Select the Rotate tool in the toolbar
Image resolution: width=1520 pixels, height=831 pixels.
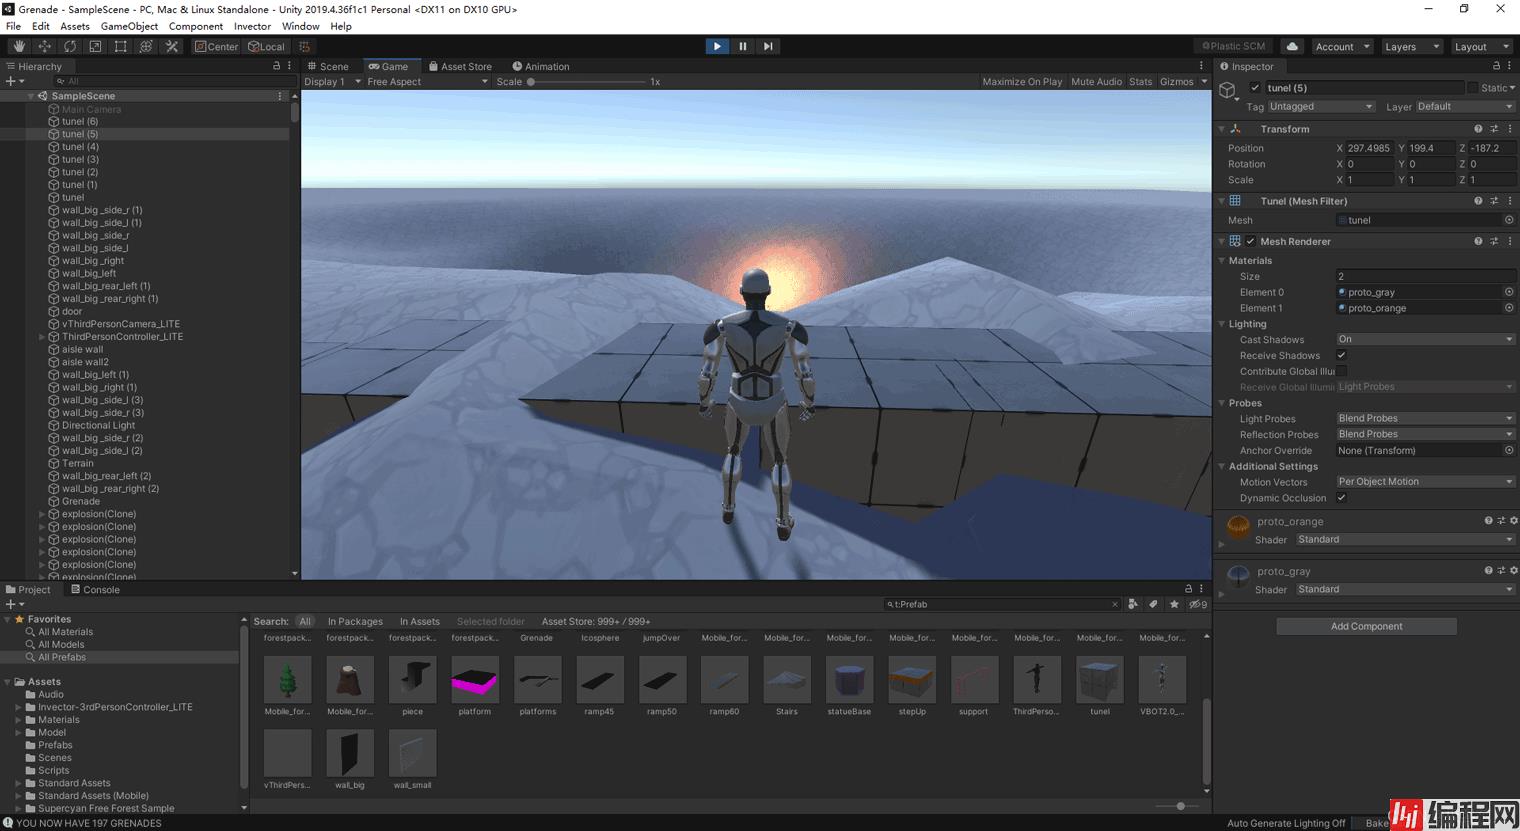pyautogui.click(x=70, y=46)
